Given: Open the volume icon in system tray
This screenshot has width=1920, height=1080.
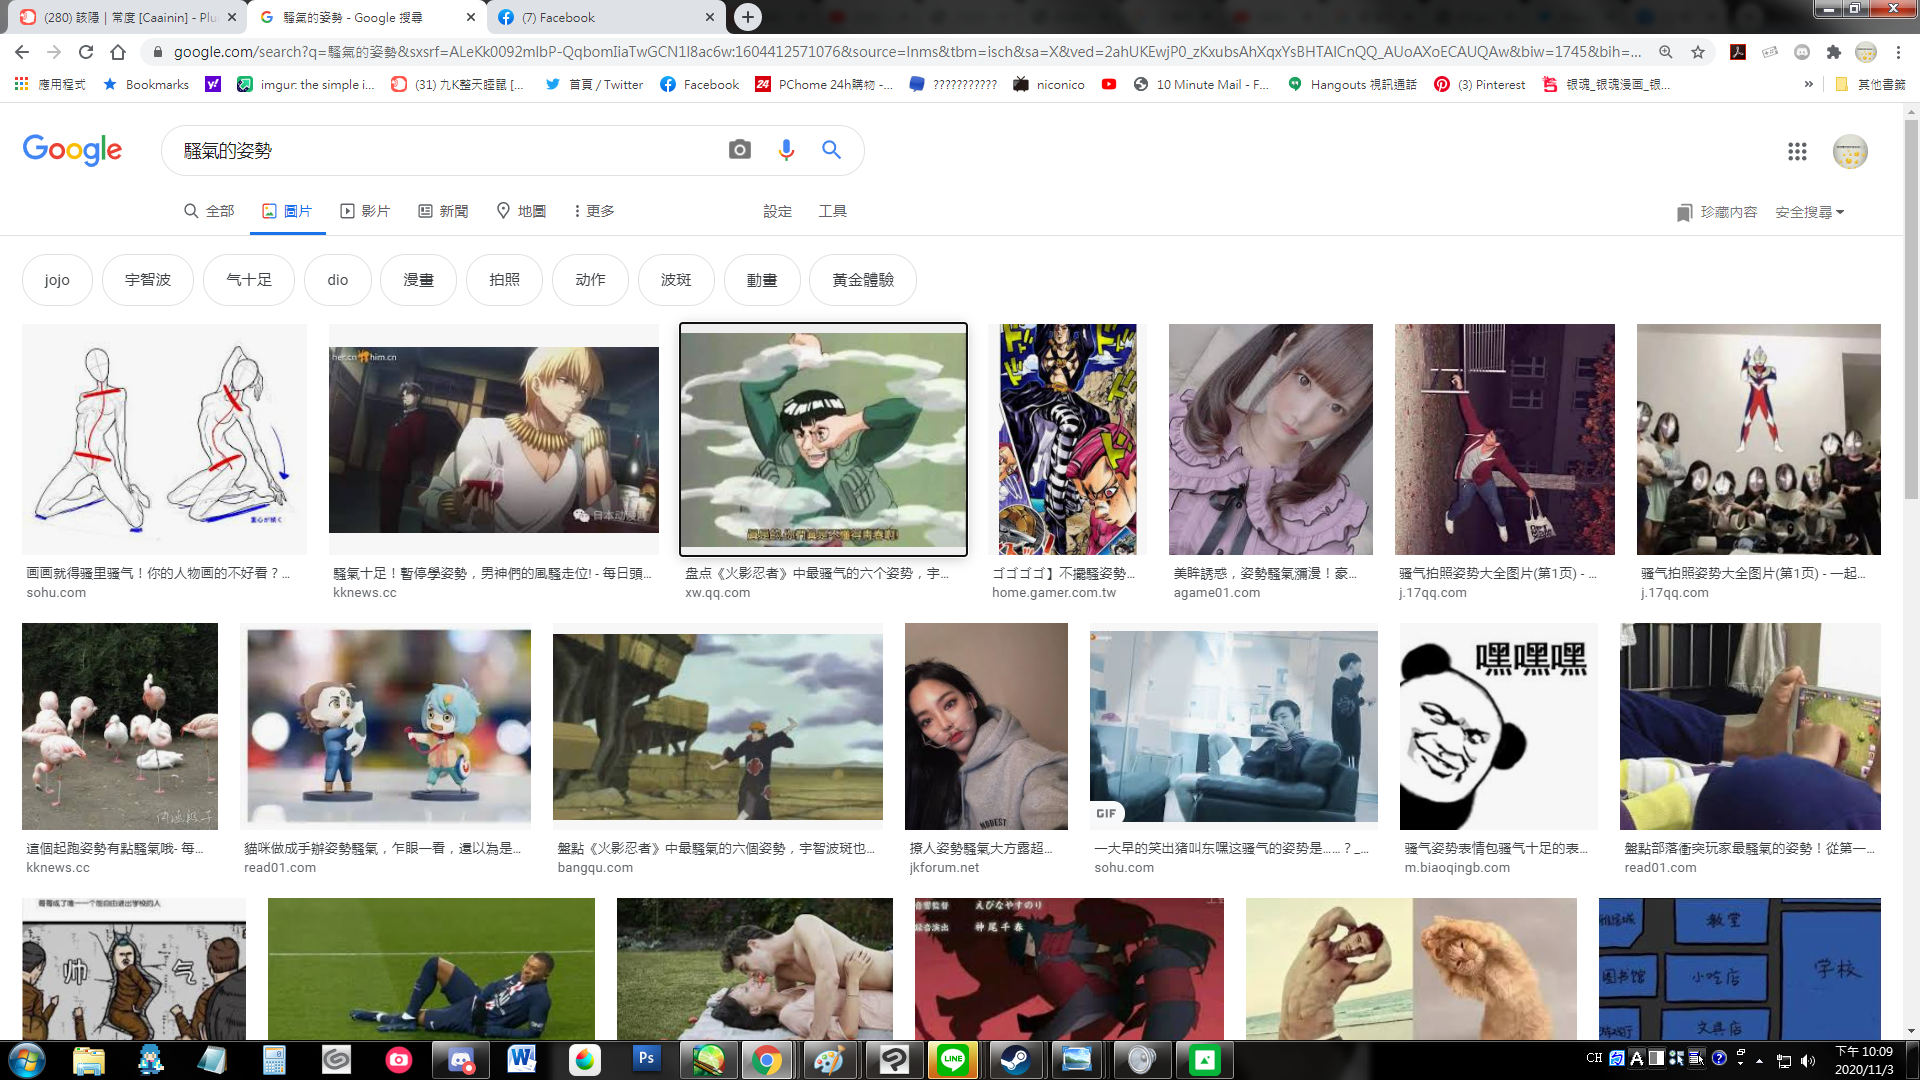Looking at the screenshot, I should pos(1808,1061).
